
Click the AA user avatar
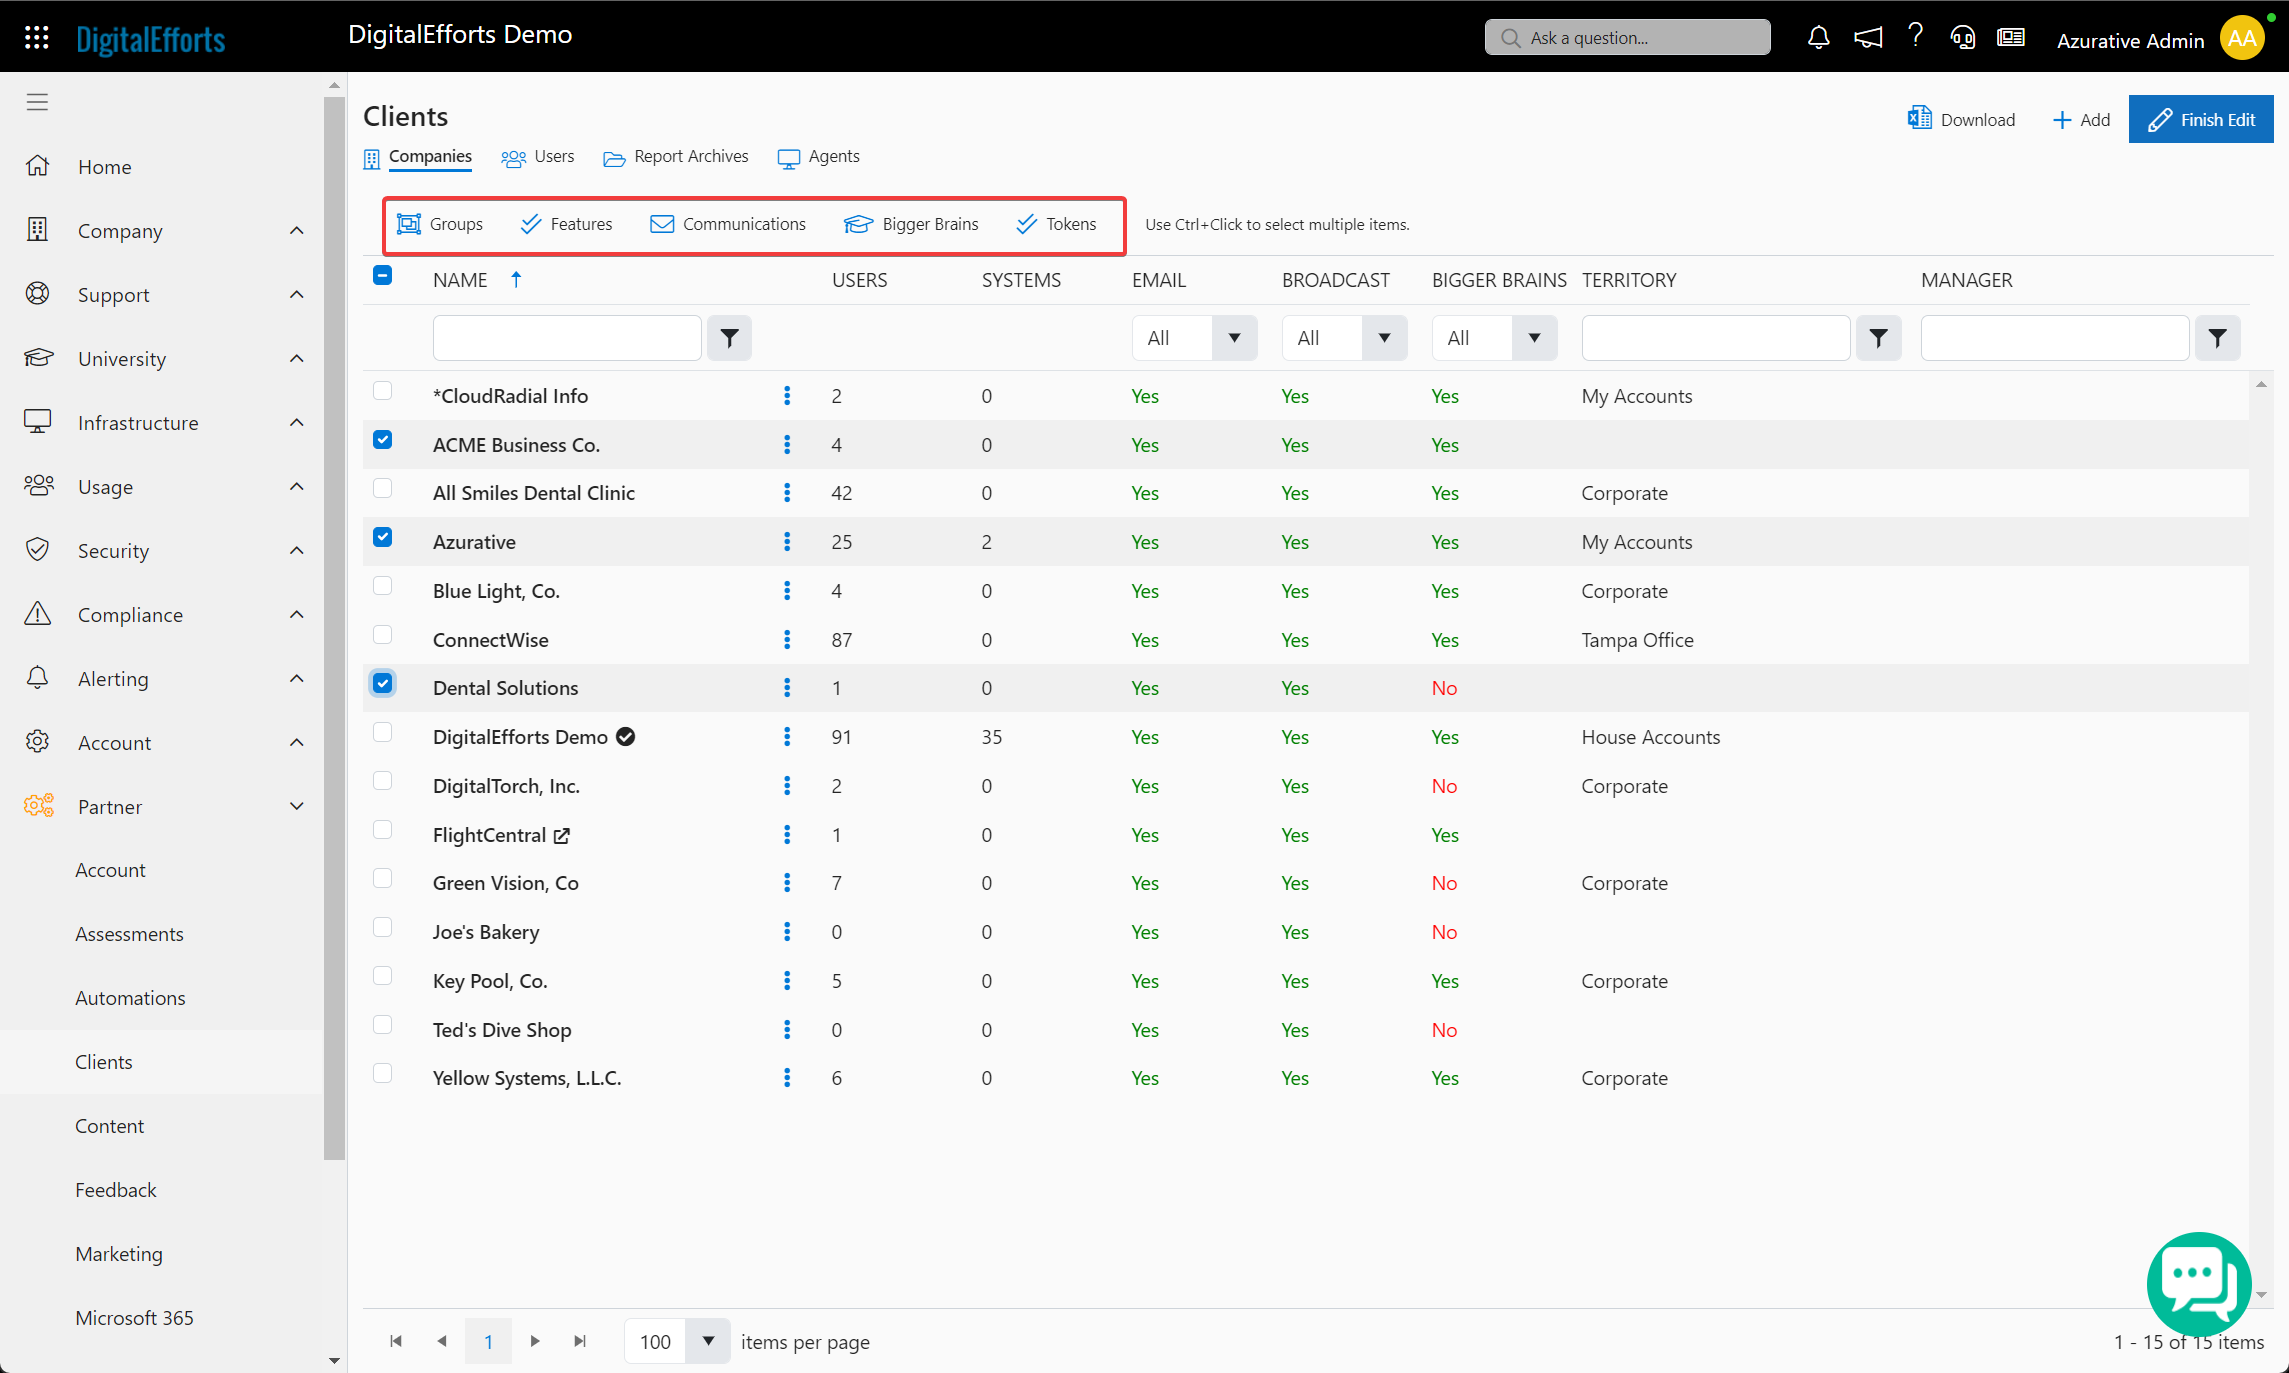[x=2242, y=38]
